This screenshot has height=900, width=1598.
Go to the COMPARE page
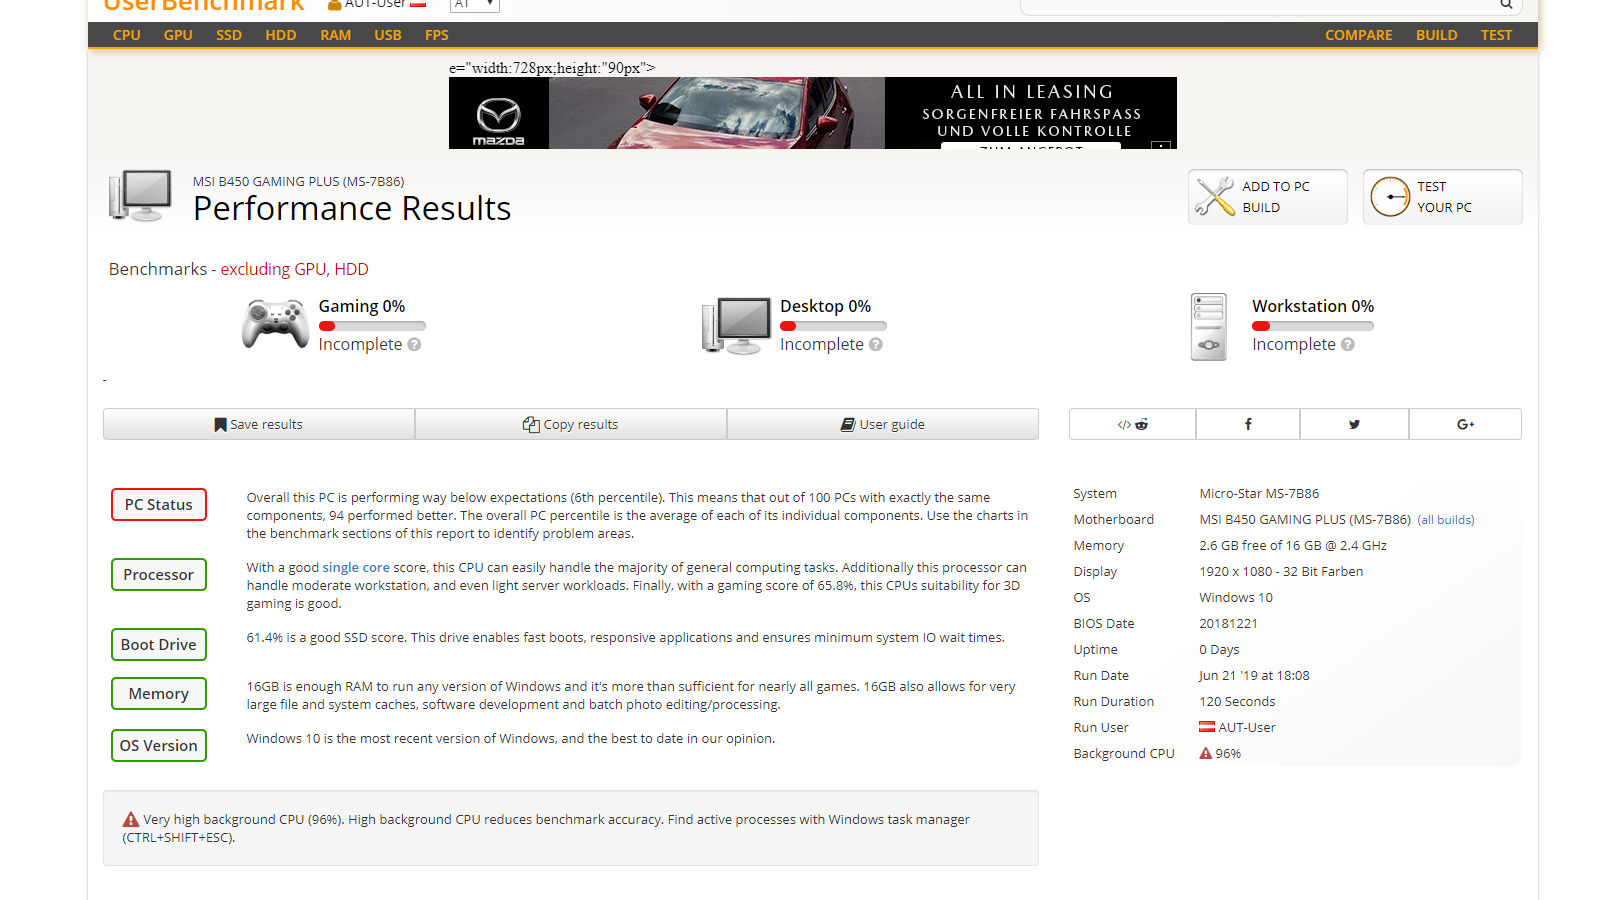1359,35
